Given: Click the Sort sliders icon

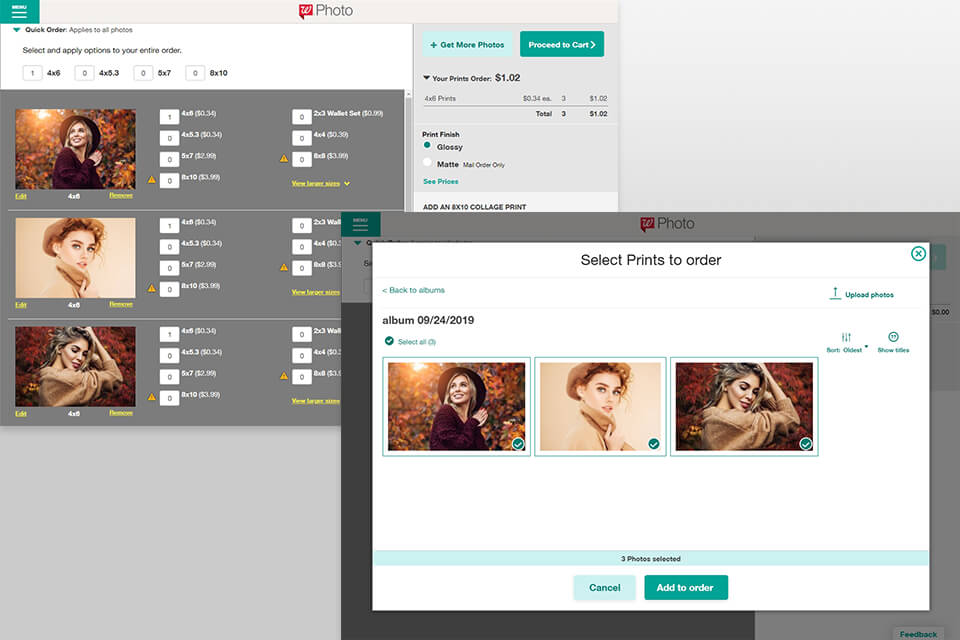Looking at the screenshot, I should click(x=846, y=338).
